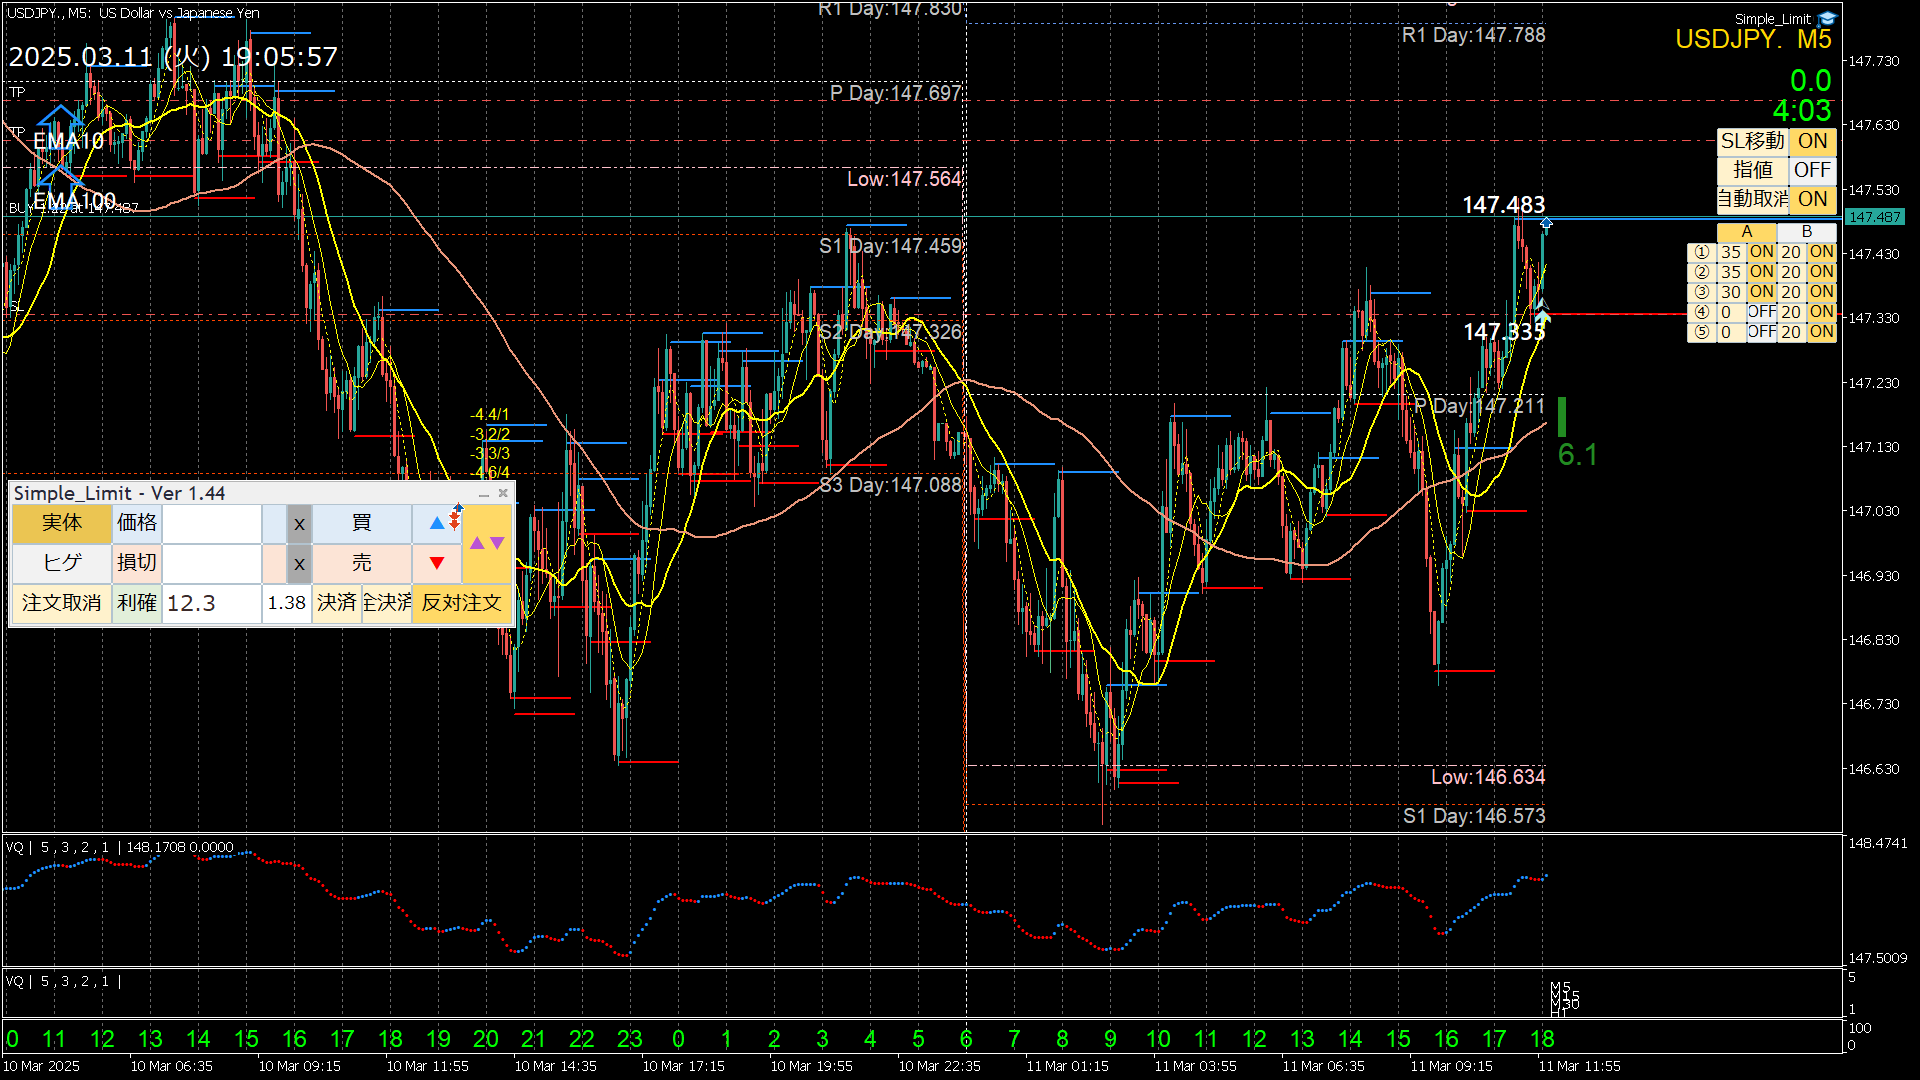
Task: Select the 実体 candle body mode
Action: tap(62, 523)
